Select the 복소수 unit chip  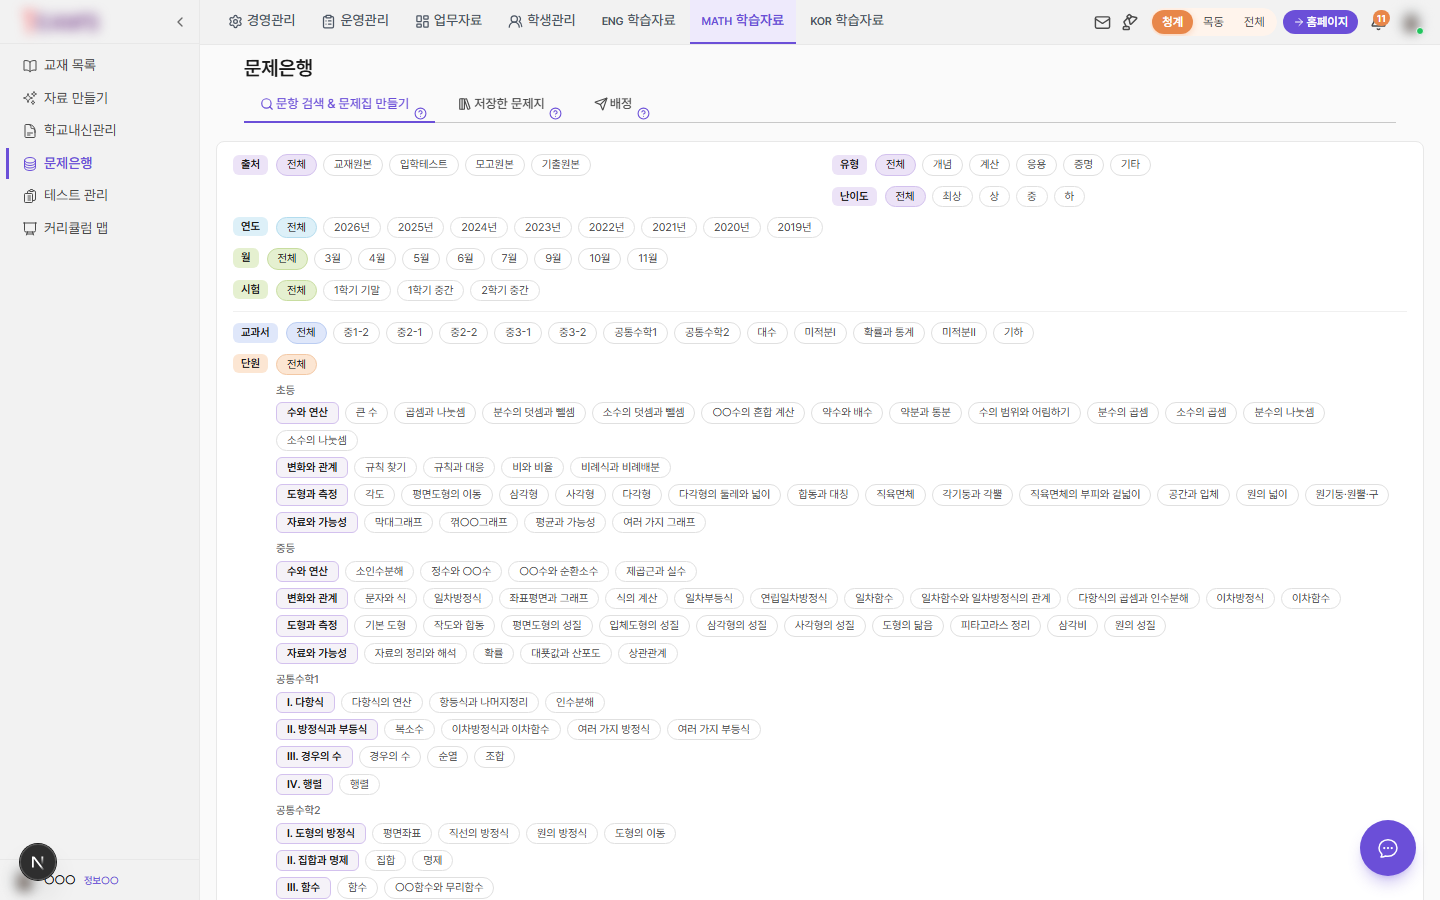[x=409, y=730]
